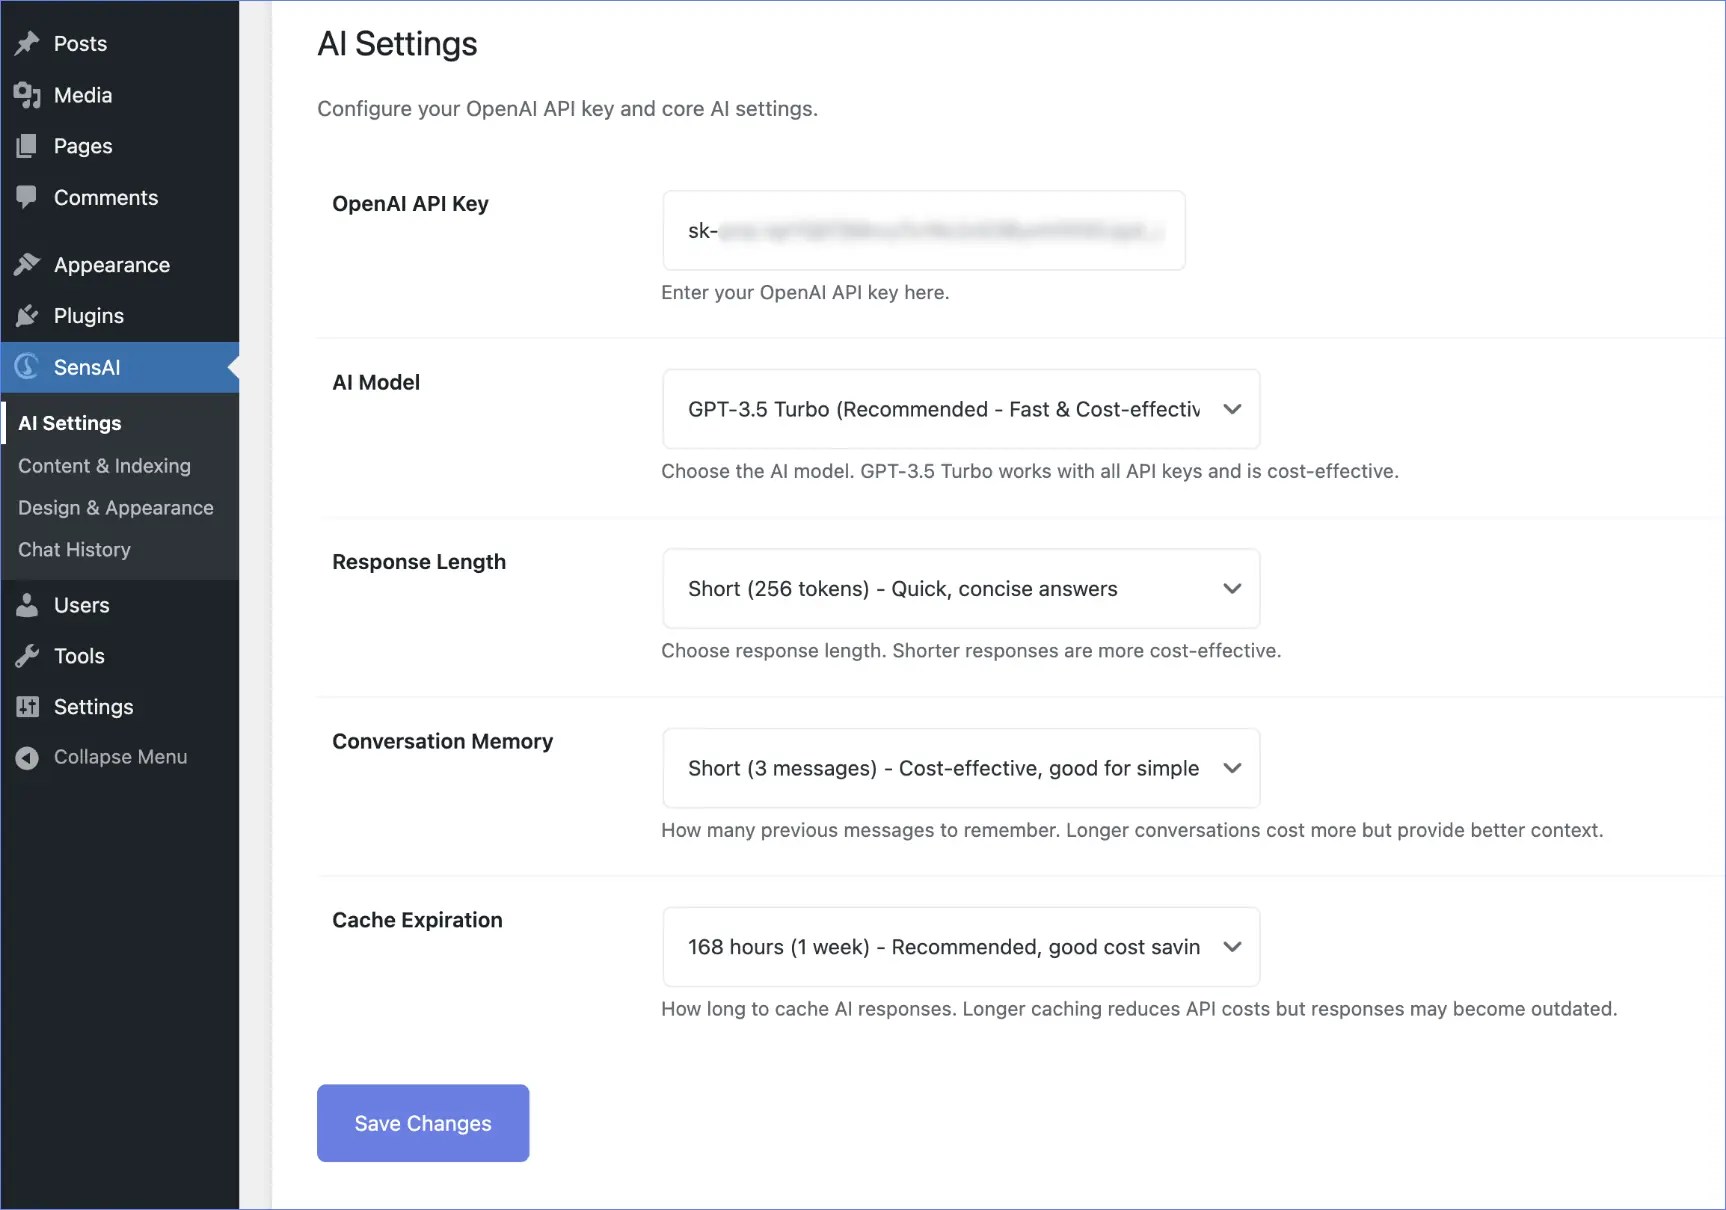This screenshot has height=1210, width=1726.
Task: Click the 'AI Model' label
Action: pos(376,382)
